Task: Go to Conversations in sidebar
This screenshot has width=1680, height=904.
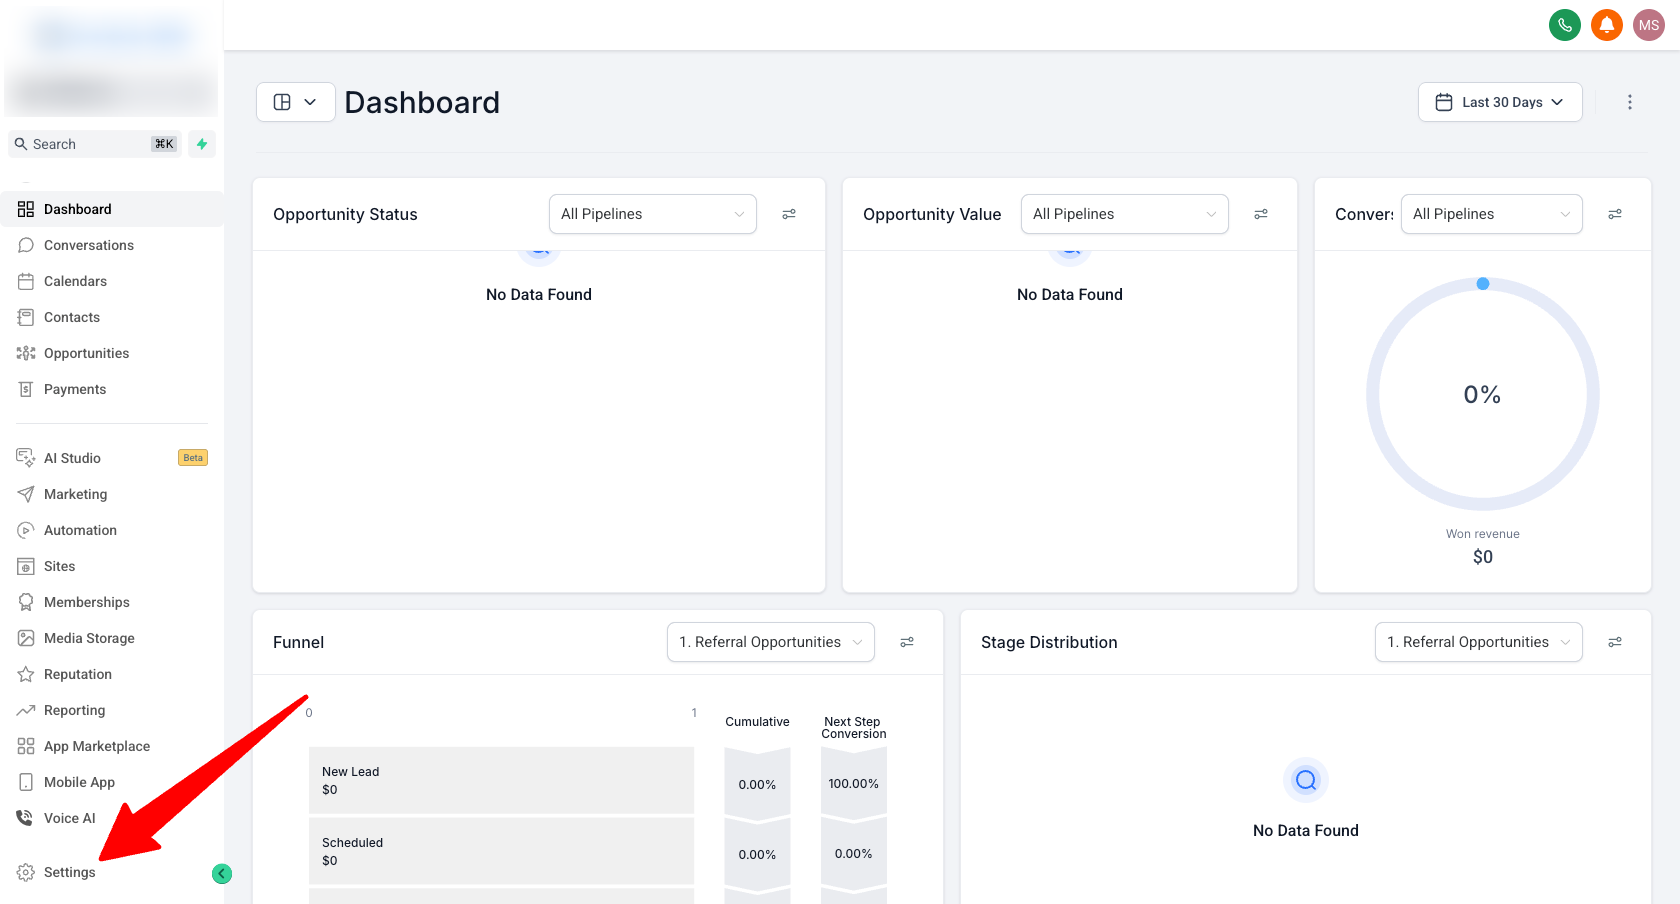Action: [88, 245]
